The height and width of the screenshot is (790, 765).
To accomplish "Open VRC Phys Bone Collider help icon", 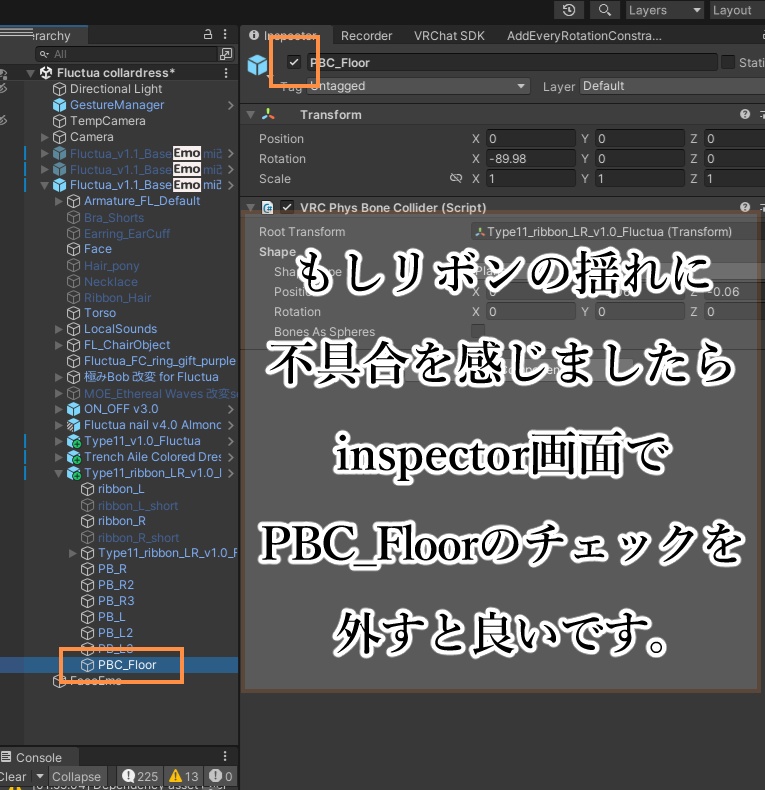I will [745, 207].
